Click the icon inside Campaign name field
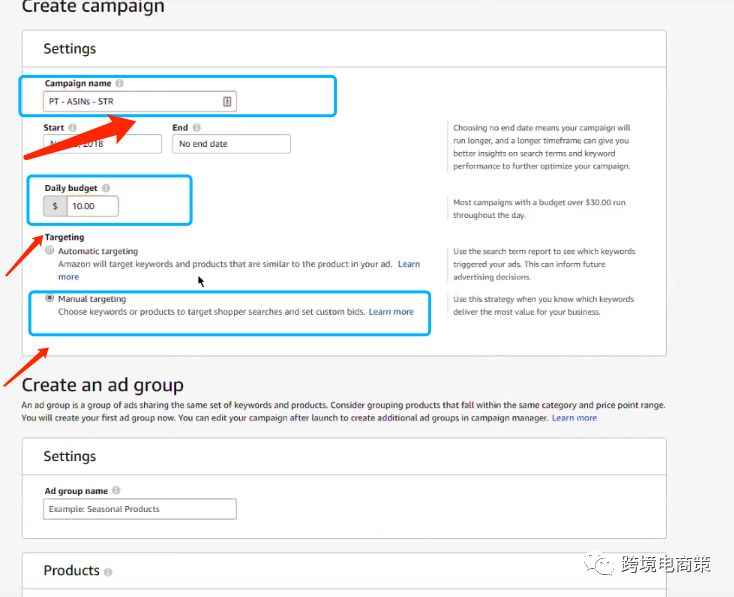734x597 pixels. pos(227,101)
